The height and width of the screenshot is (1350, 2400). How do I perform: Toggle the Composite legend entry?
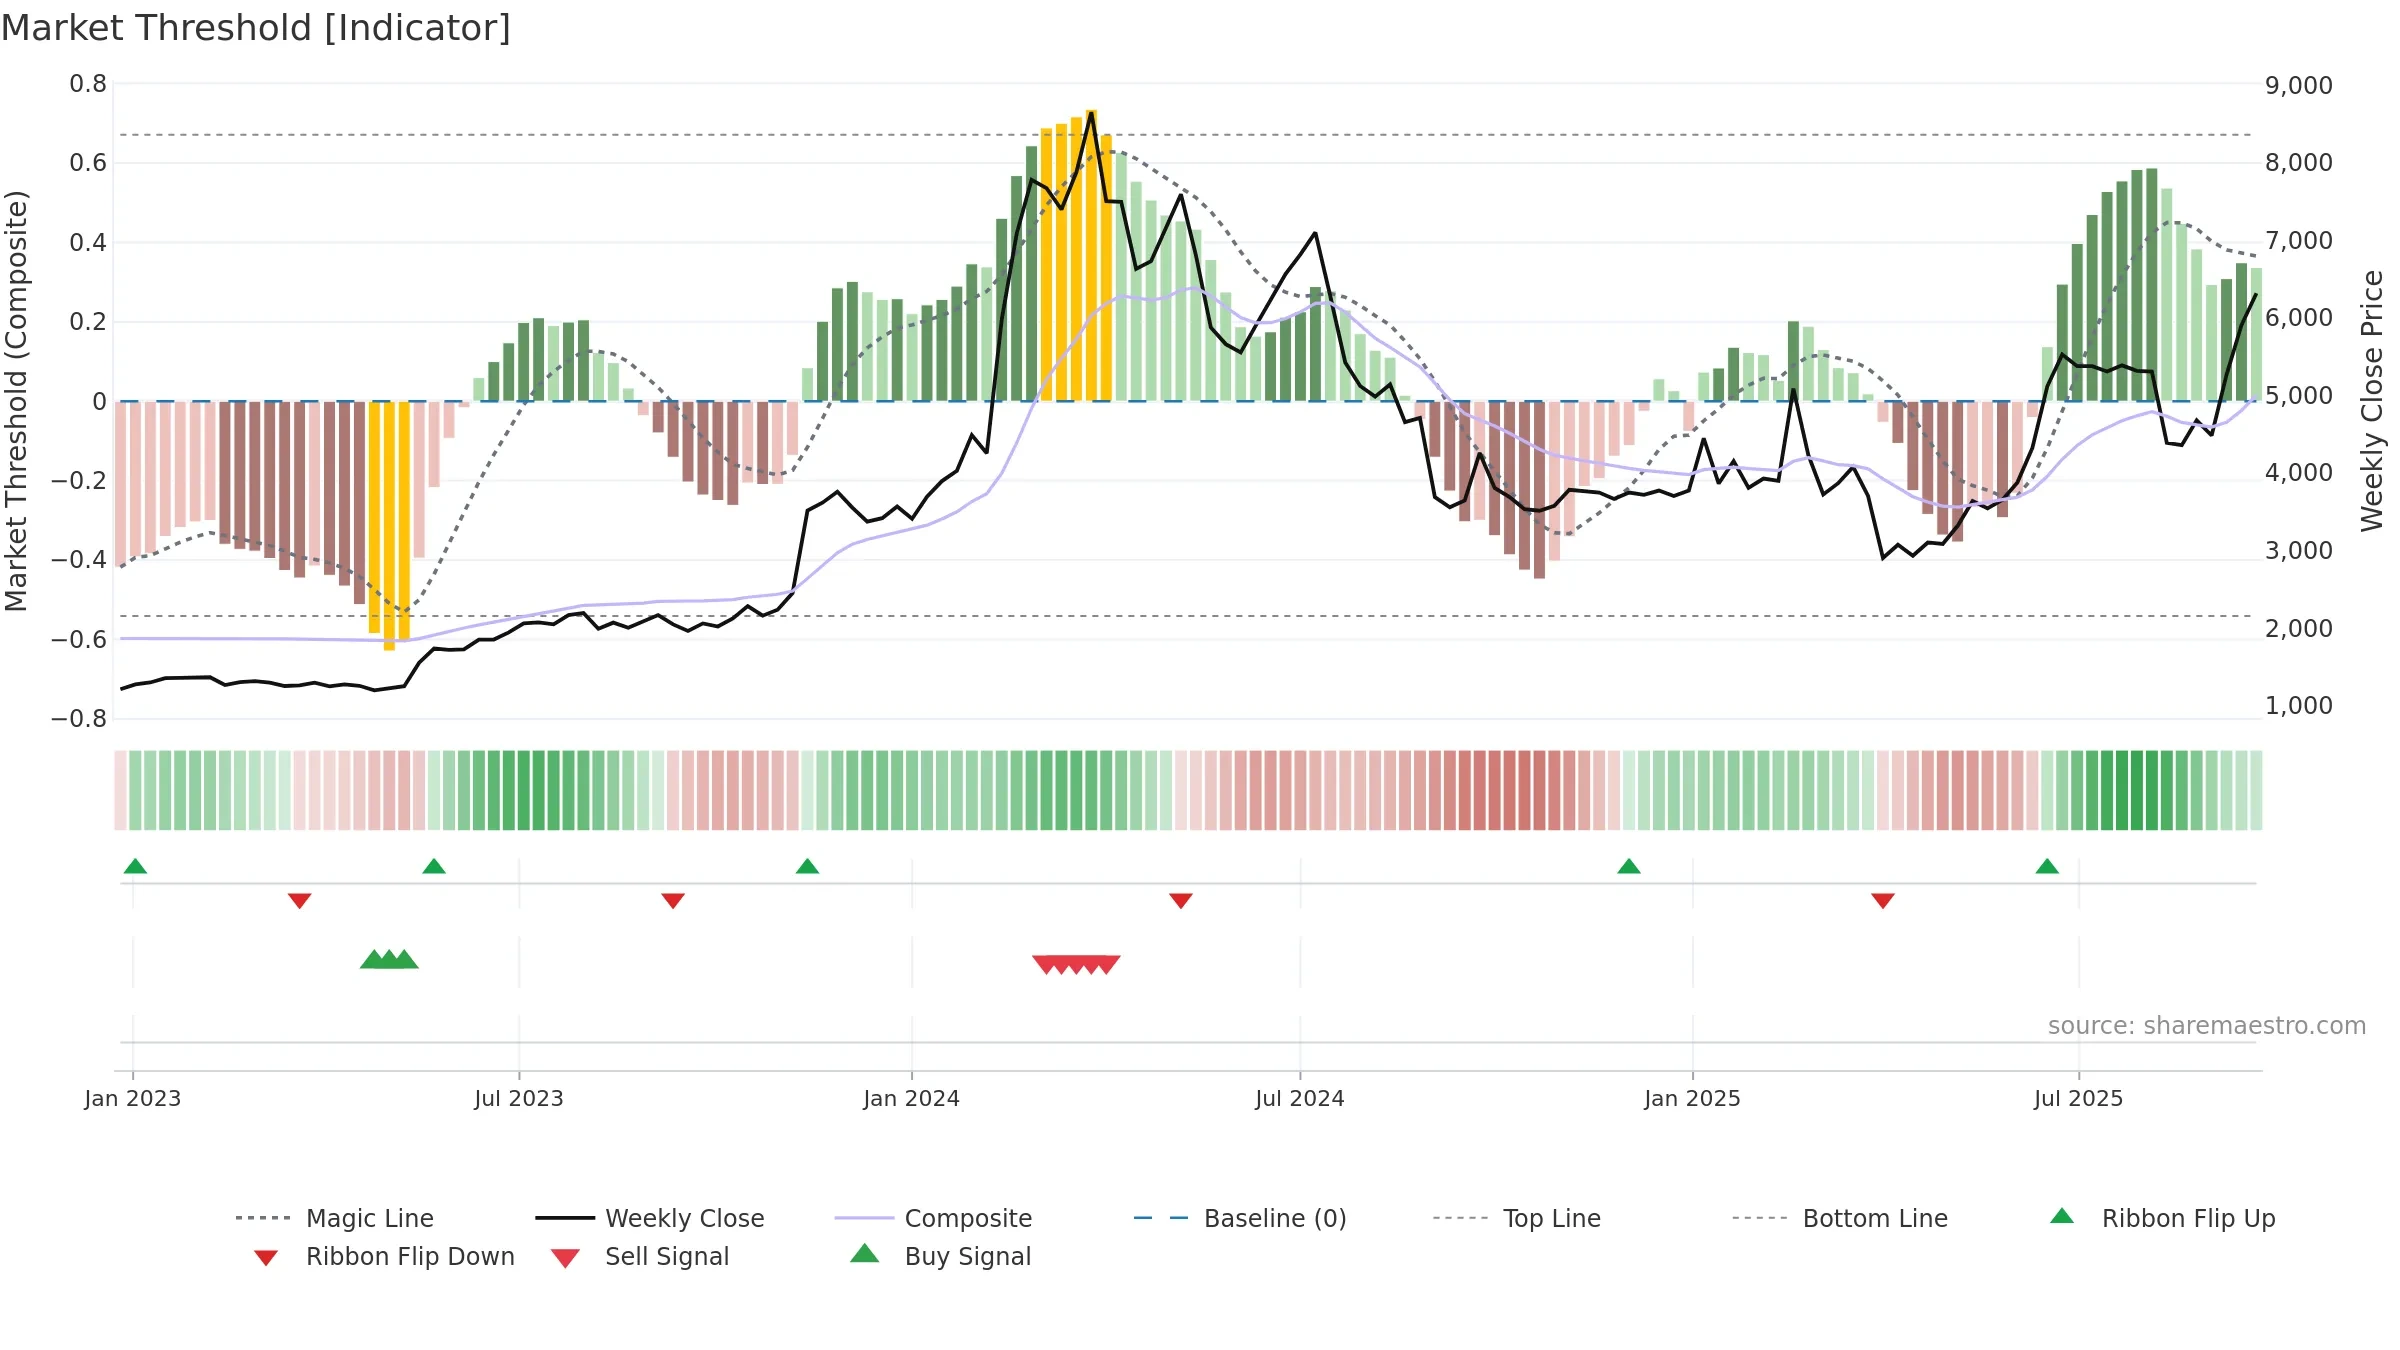point(933,1218)
